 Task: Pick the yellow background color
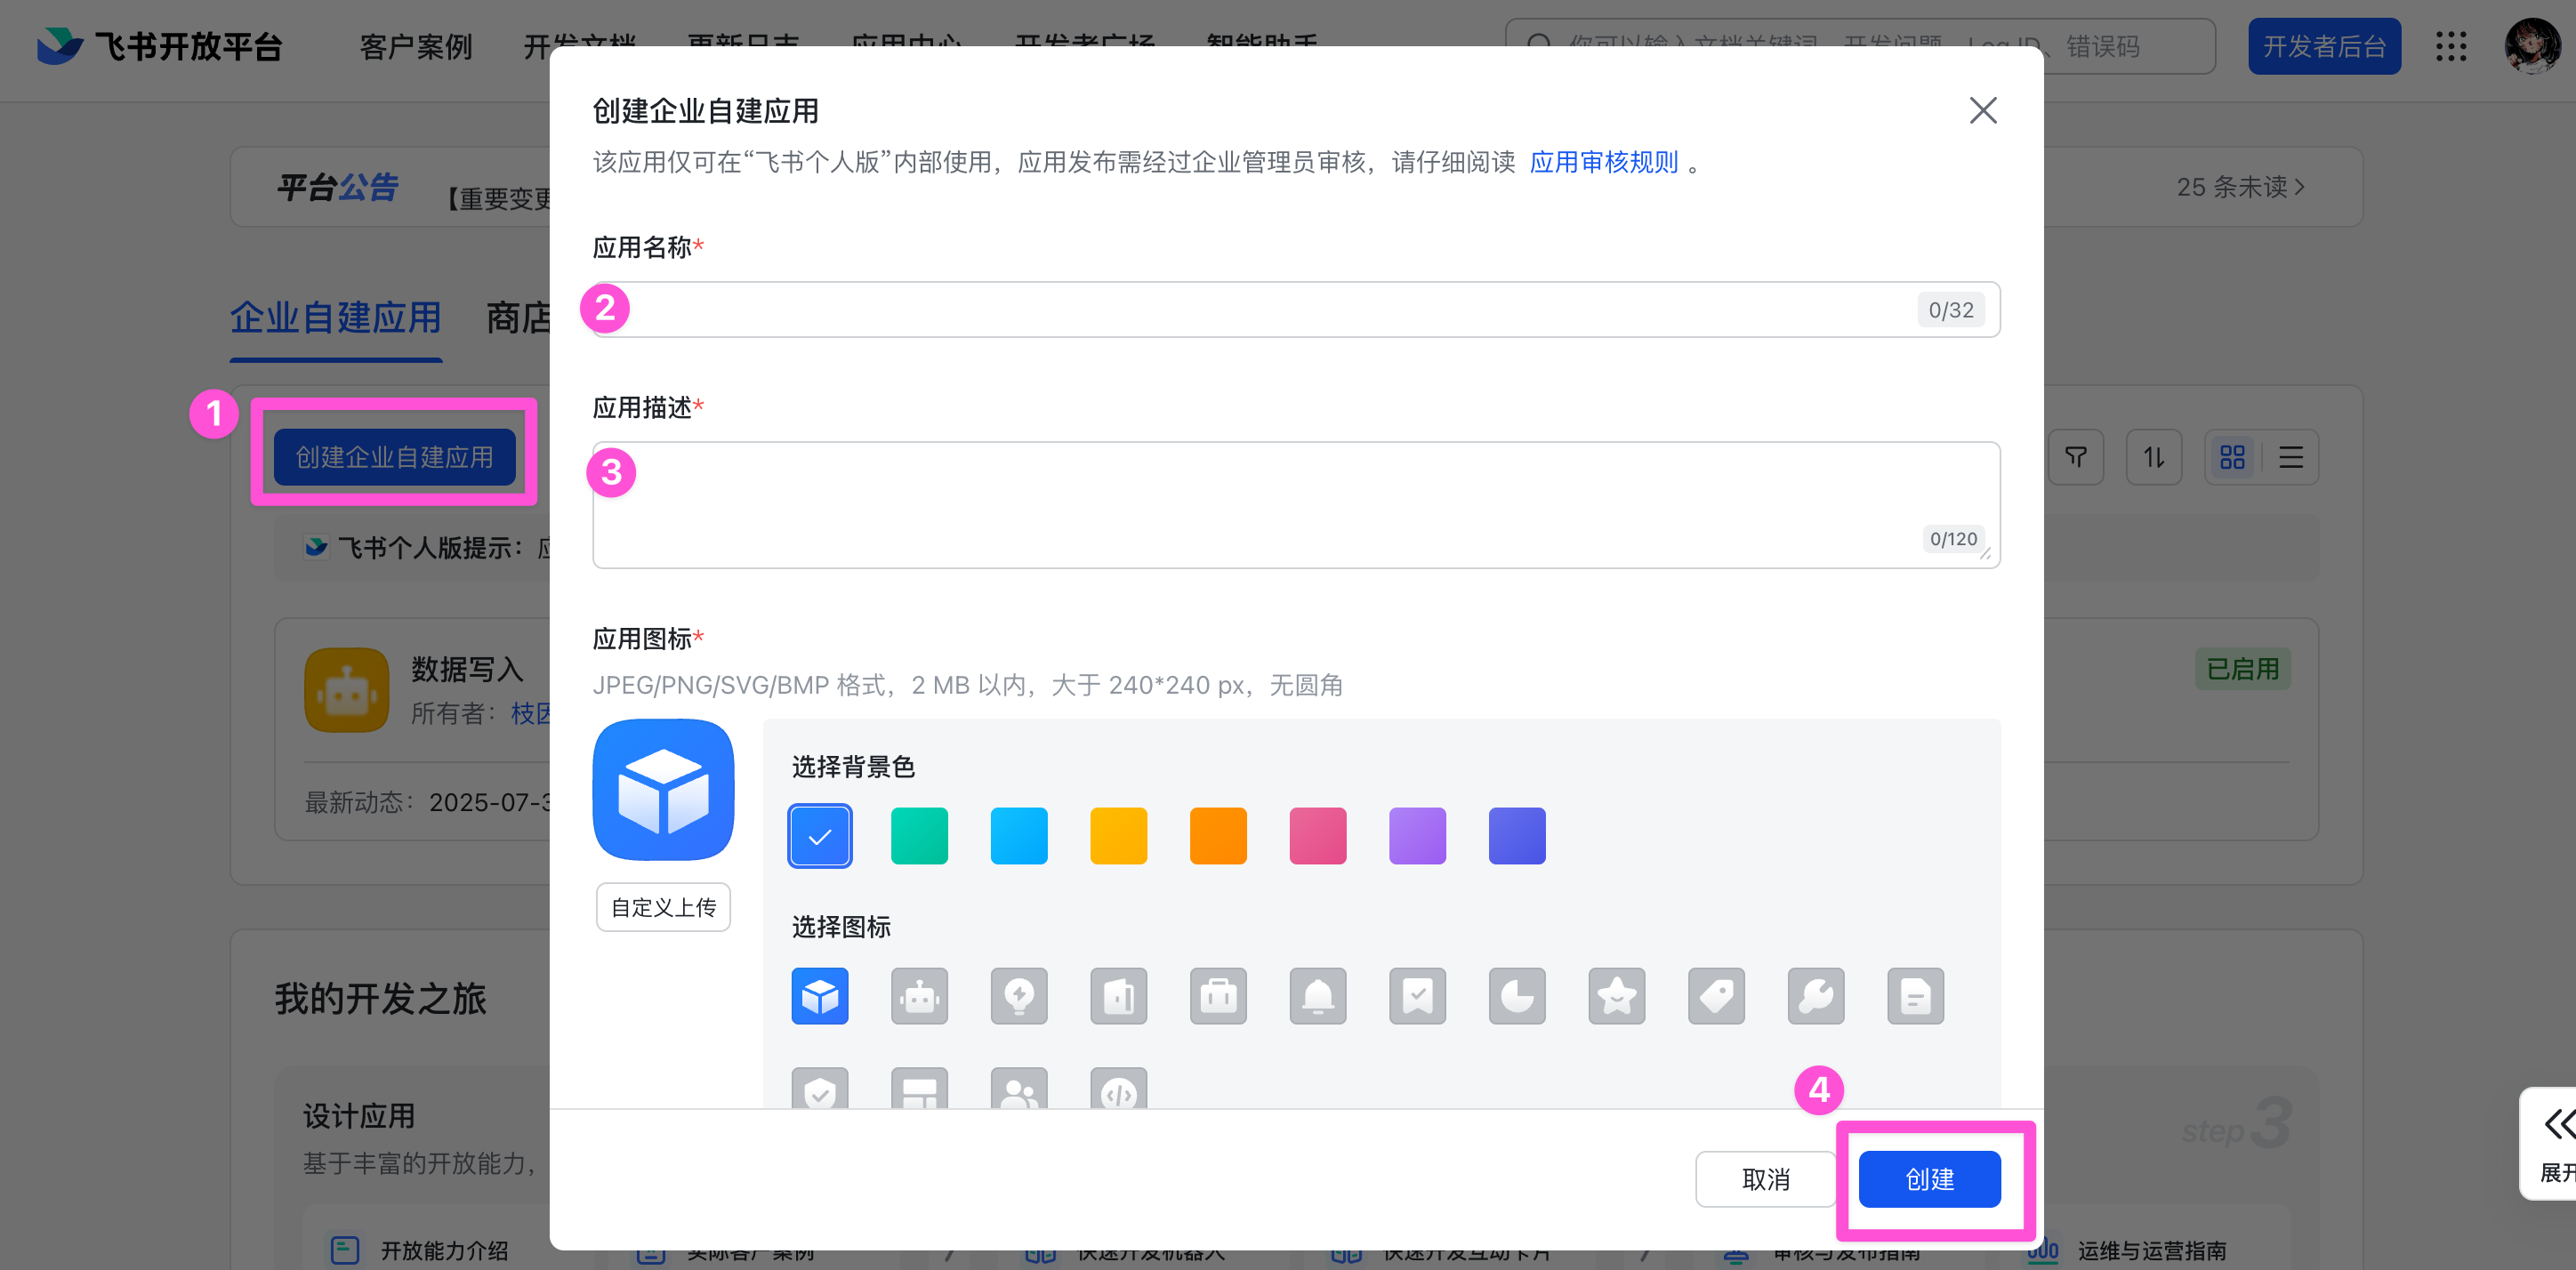click(1119, 835)
